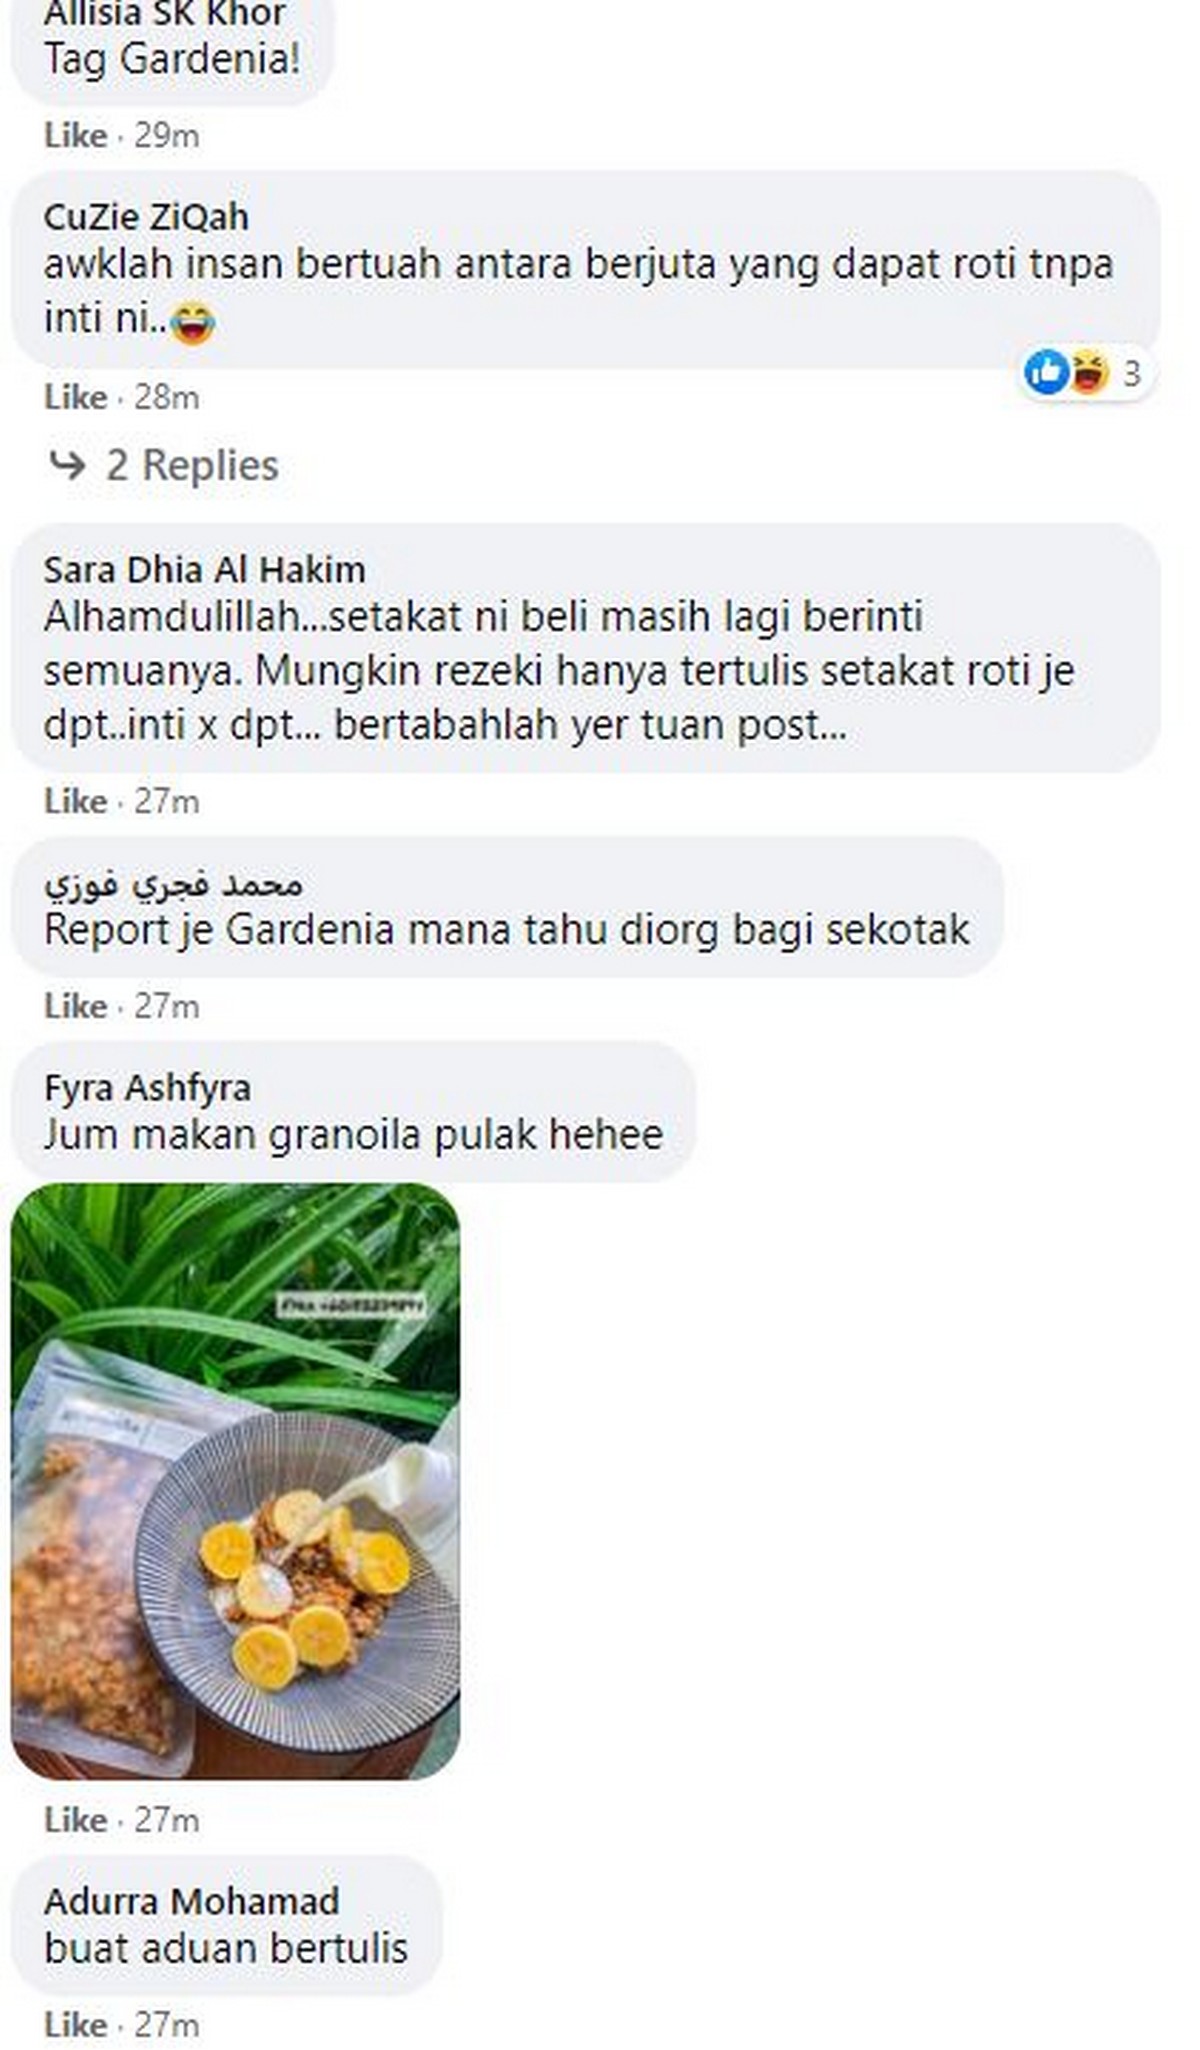Open the Arabic-named commenter's profile
Screen dimensions: 1200x2050
[173, 884]
